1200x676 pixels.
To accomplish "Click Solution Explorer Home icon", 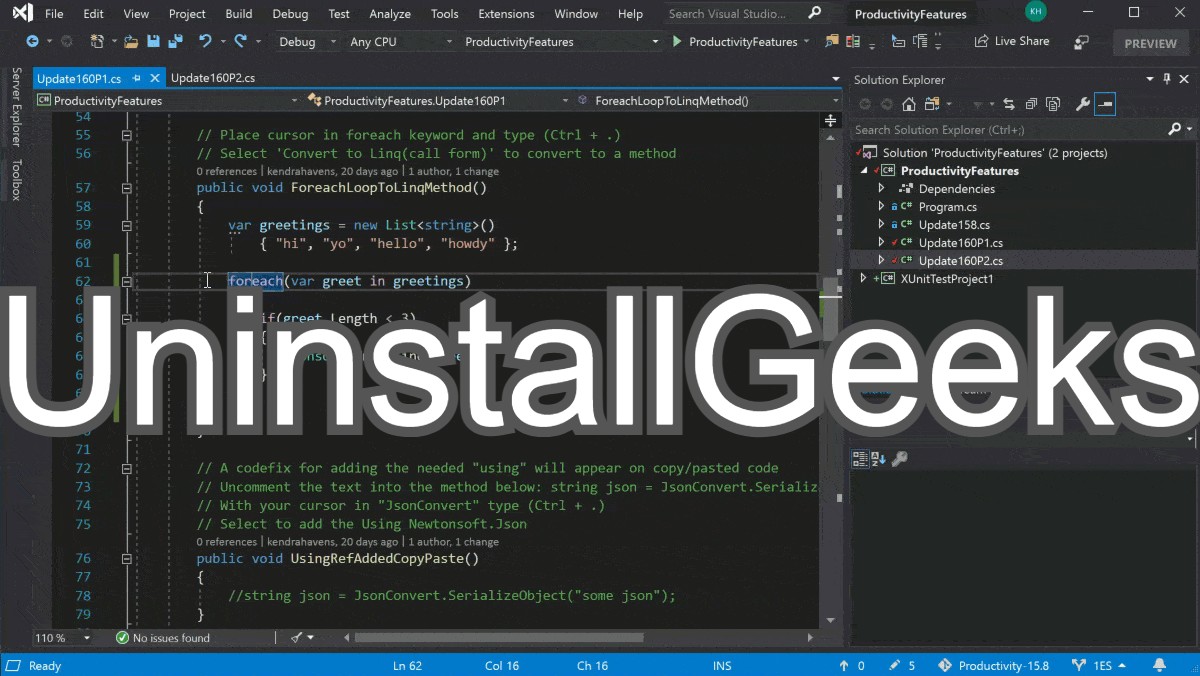I will tap(908, 104).
